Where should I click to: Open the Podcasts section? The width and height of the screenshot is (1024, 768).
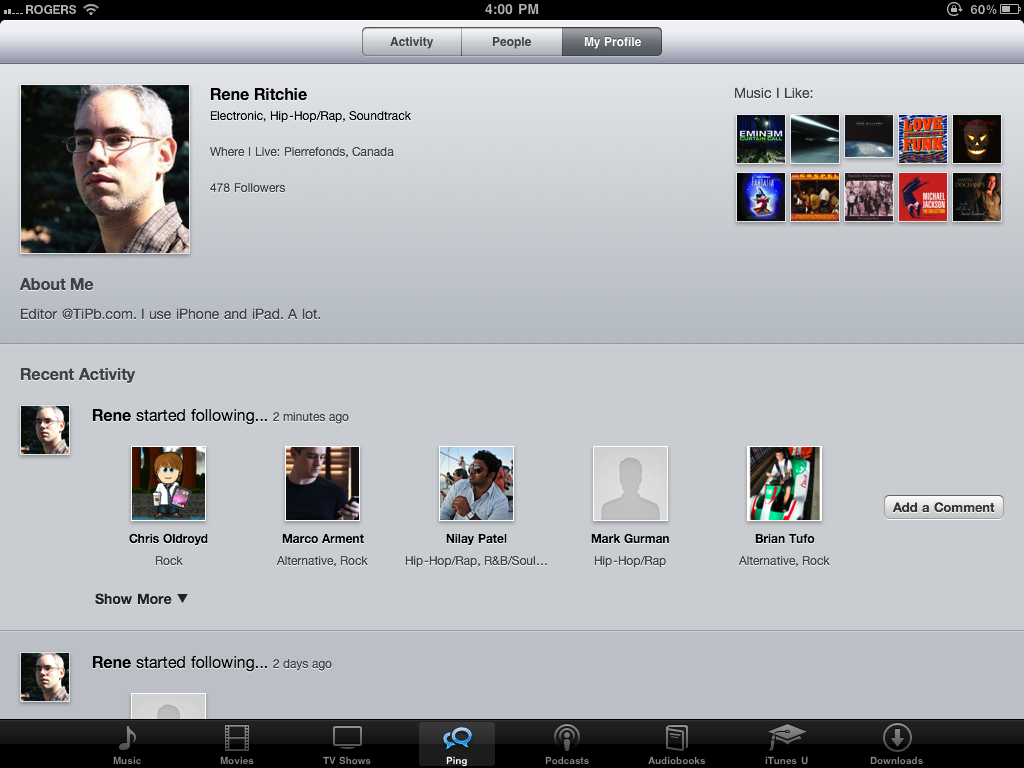tap(567, 744)
